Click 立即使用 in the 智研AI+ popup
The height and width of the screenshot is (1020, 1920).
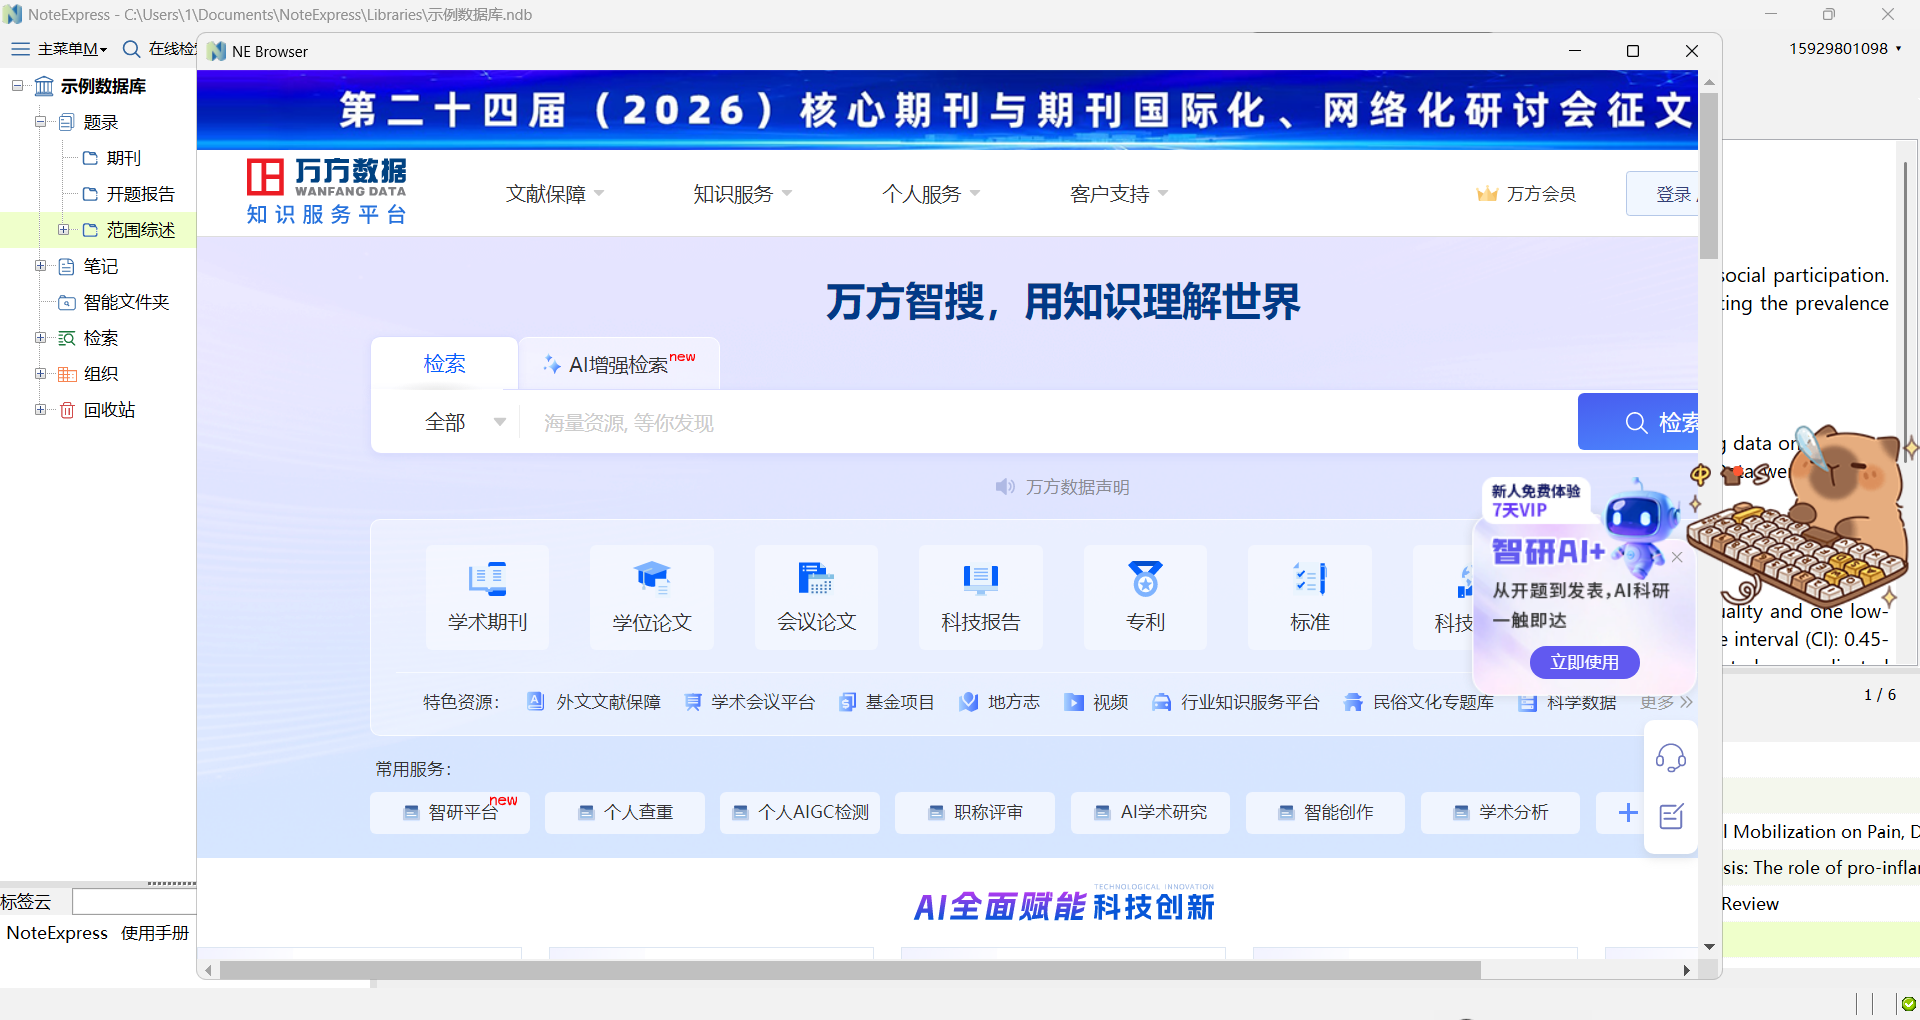tap(1584, 662)
